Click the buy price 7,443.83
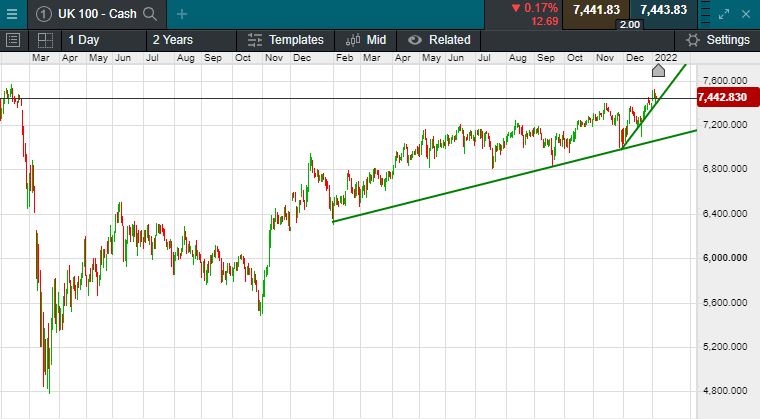The height and width of the screenshot is (419, 760). pos(663,10)
